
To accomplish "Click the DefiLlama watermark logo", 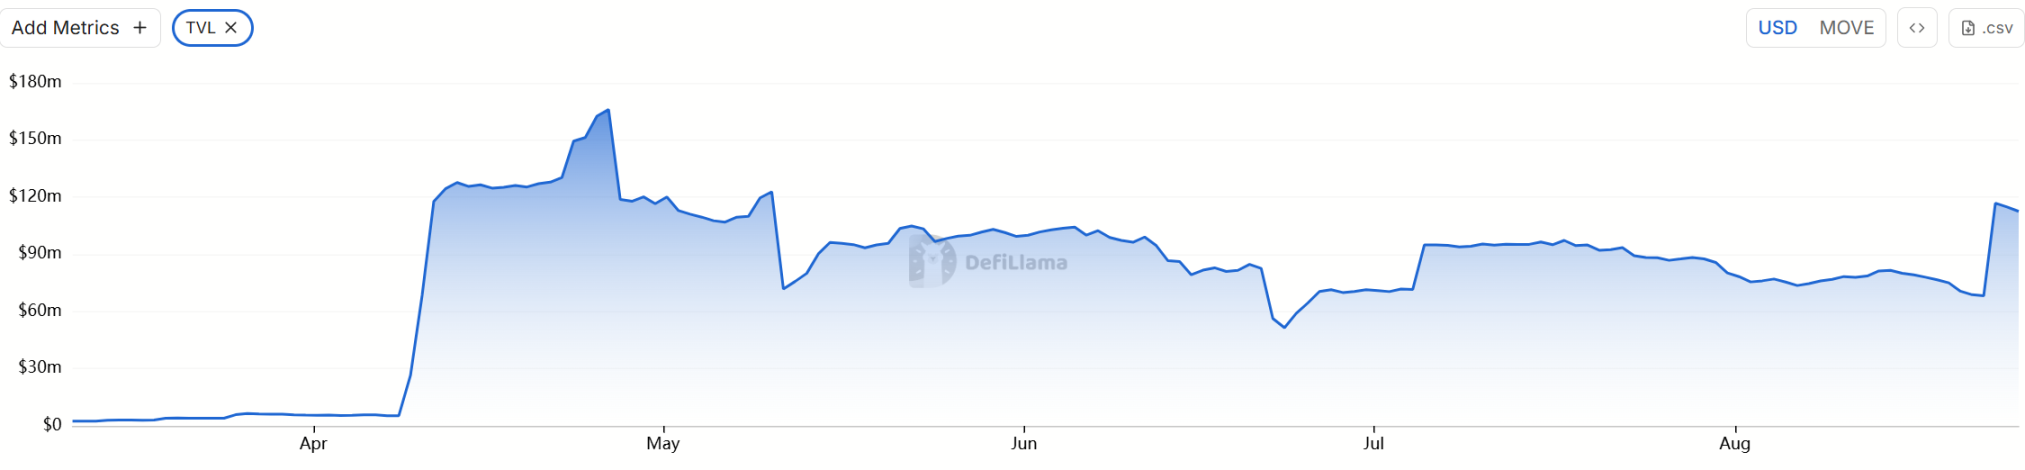I will point(931,262).
